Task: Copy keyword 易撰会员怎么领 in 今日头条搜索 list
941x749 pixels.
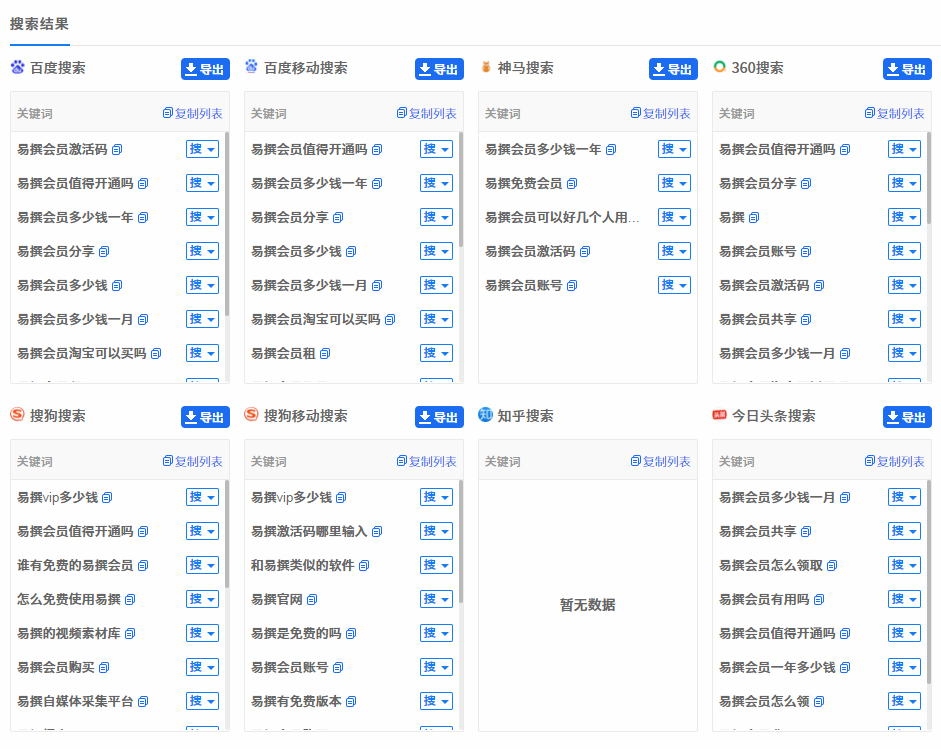Action: pos(819,701)
